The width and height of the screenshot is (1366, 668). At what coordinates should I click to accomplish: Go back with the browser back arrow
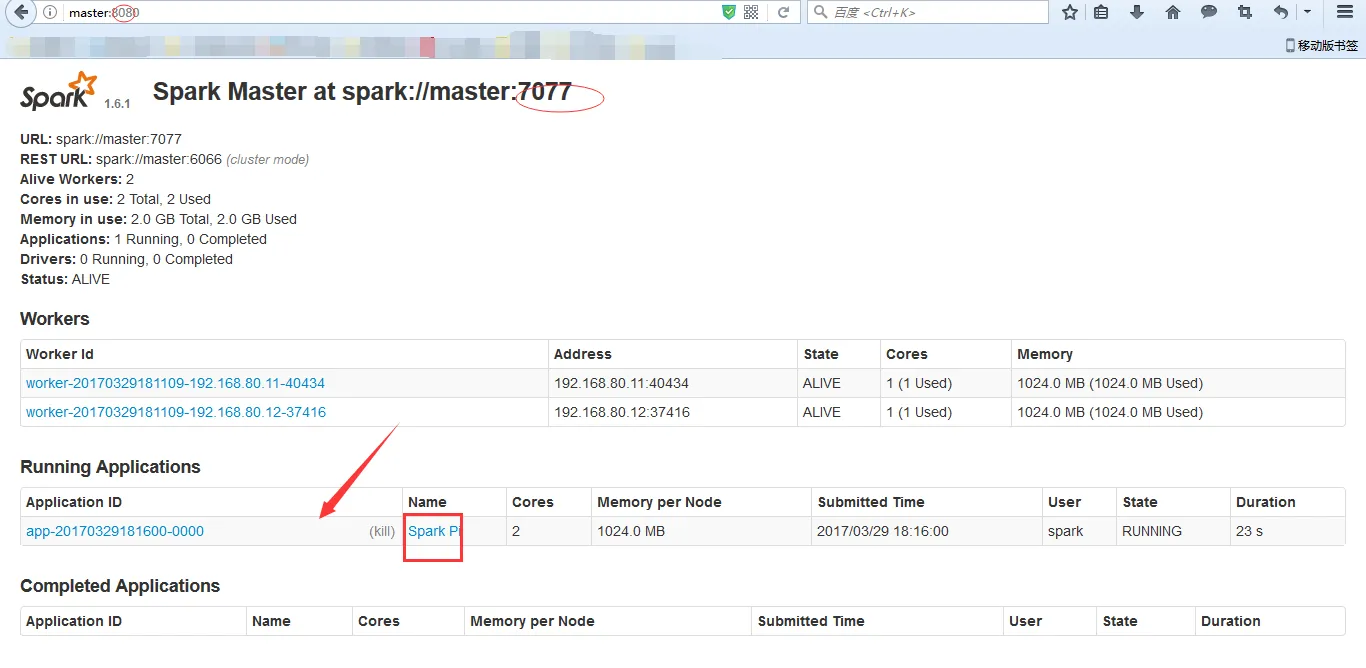pos(22,12)
